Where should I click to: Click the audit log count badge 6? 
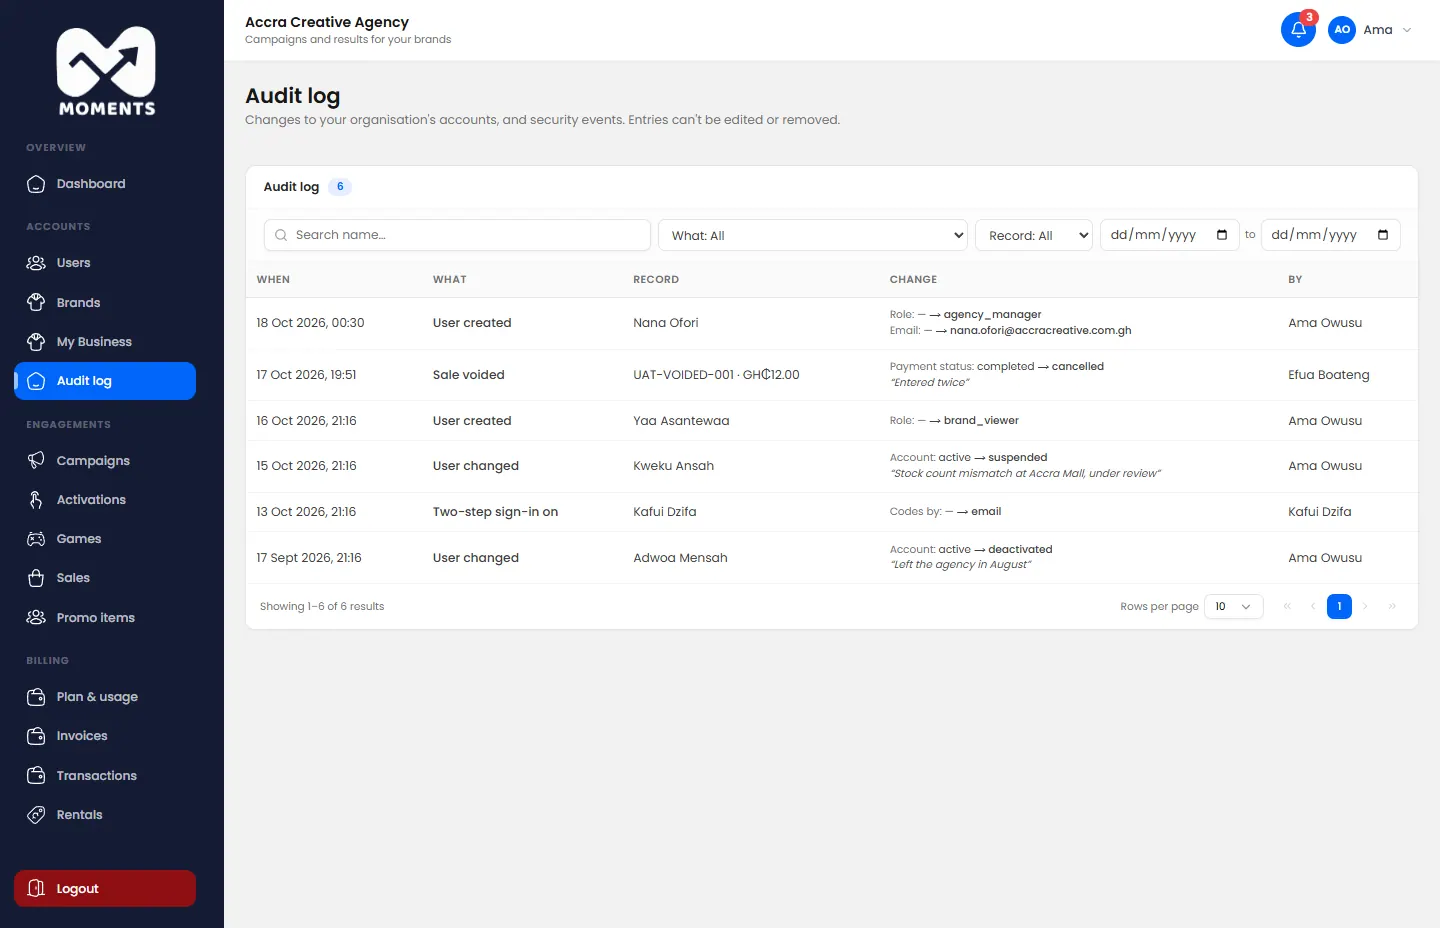click(x=340, y=187)
